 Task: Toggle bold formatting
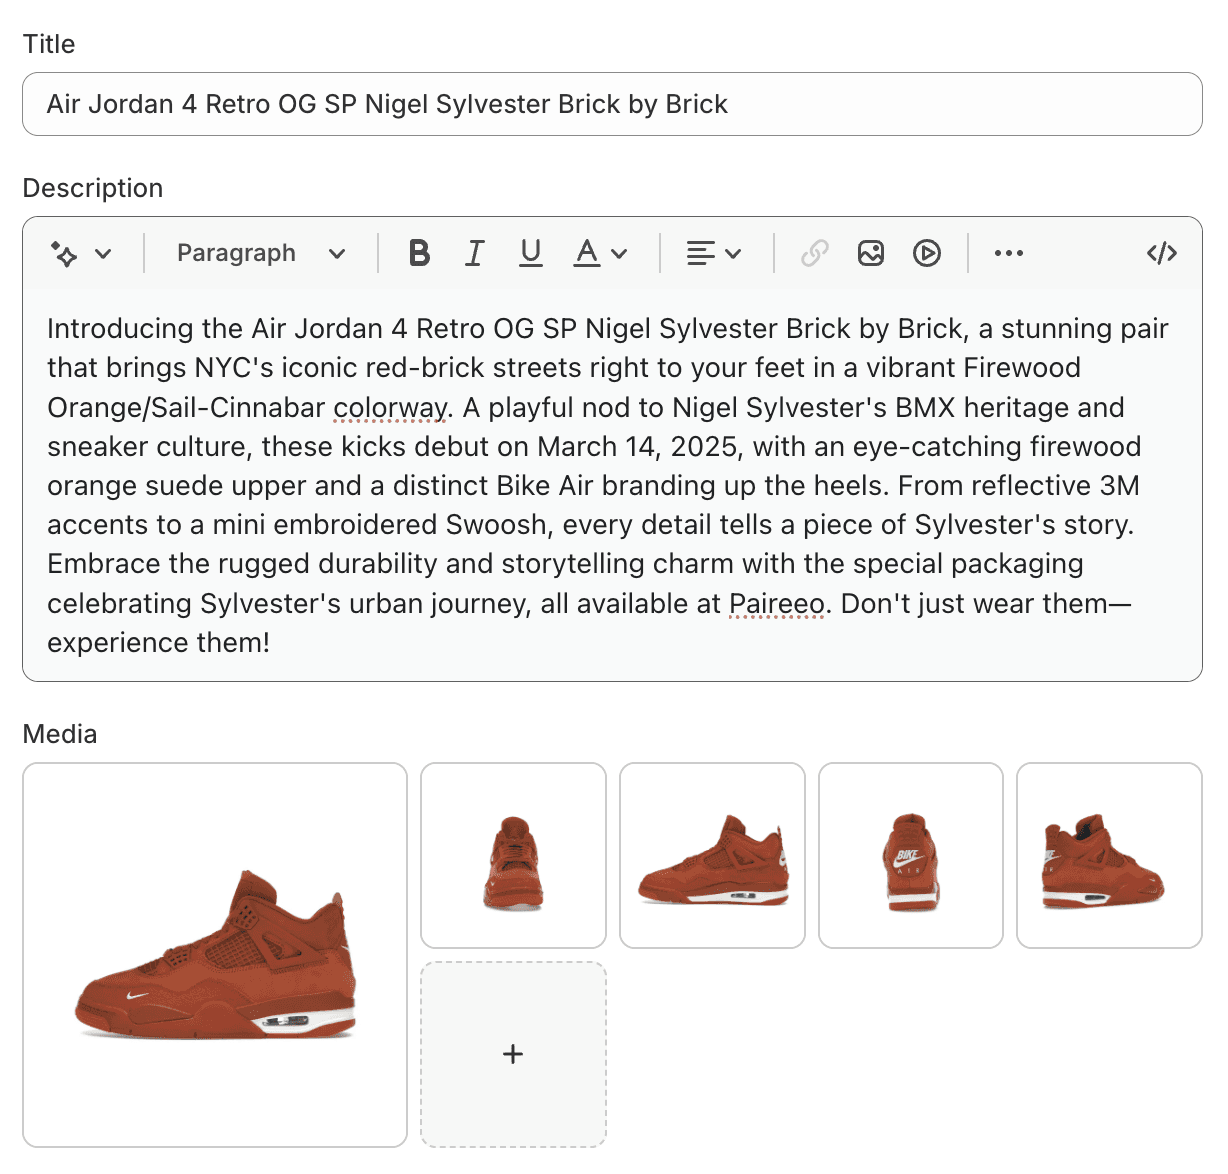(420, 253)
